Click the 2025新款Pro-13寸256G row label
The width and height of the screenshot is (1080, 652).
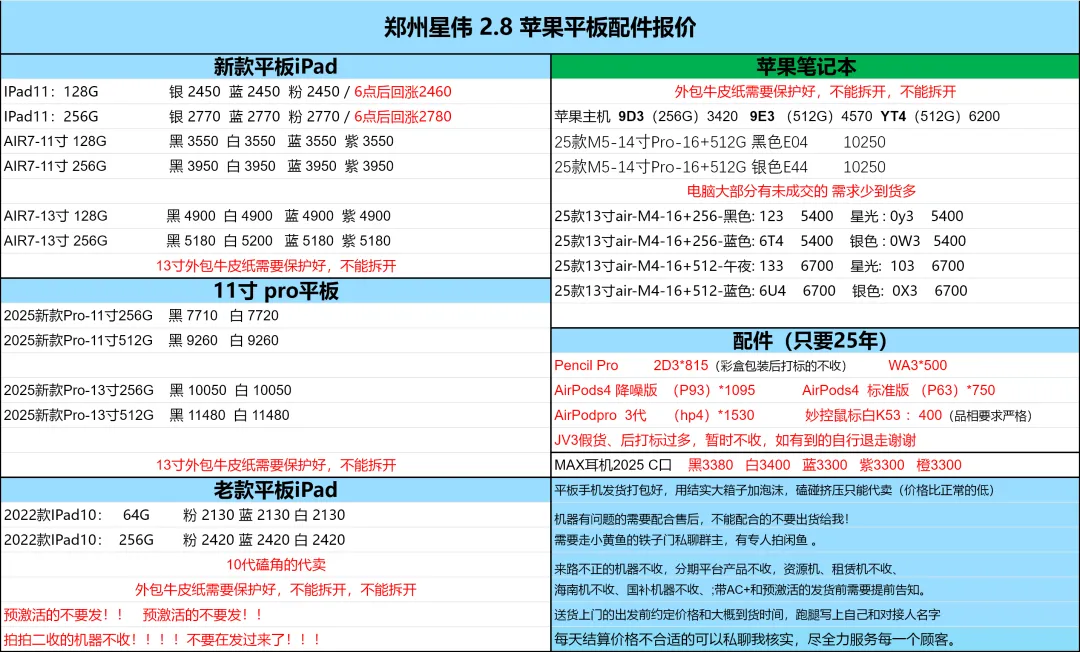coord(79,390)
